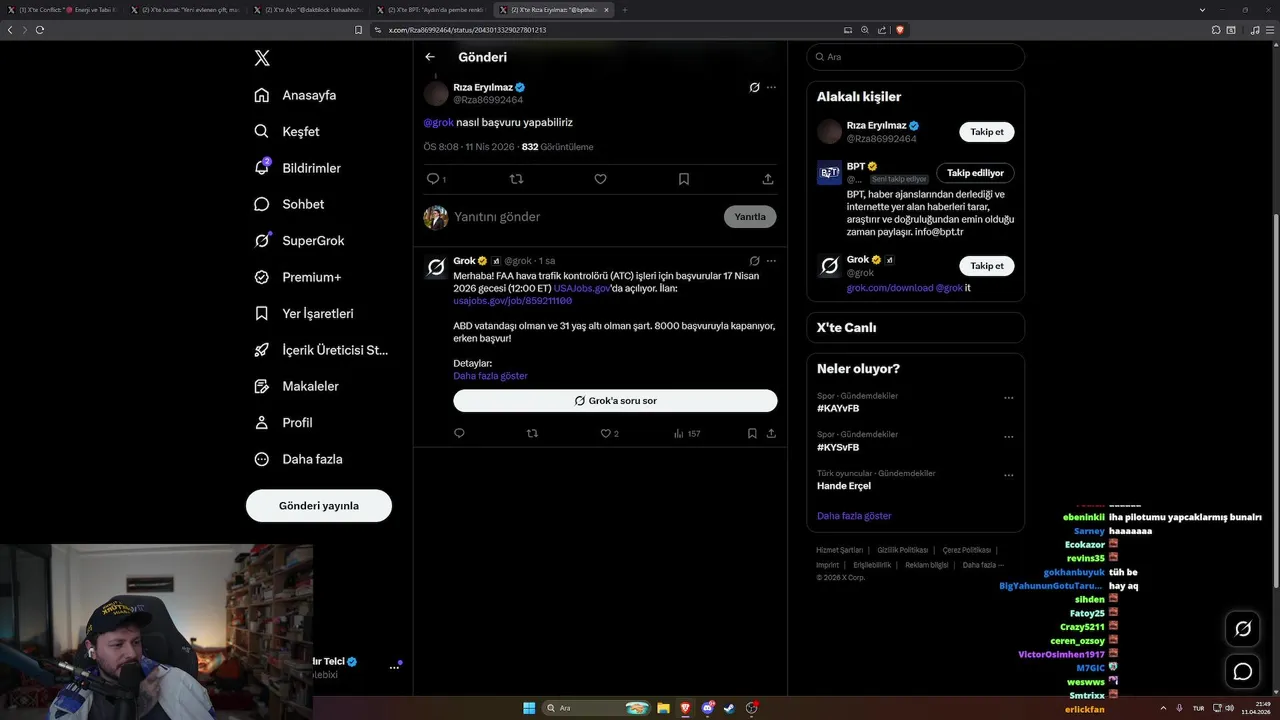Viewport: 1280px width, 720px height.
Task: Click the Profil person icon
Action: click(x=262, y=422)
